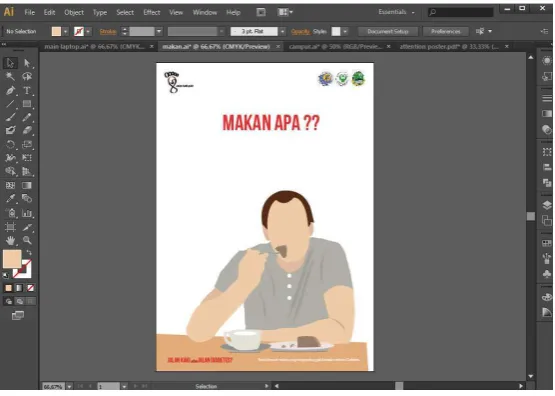
Task: Select the Direct Selection tool (white arrow)
Action: tap(27, 63)
